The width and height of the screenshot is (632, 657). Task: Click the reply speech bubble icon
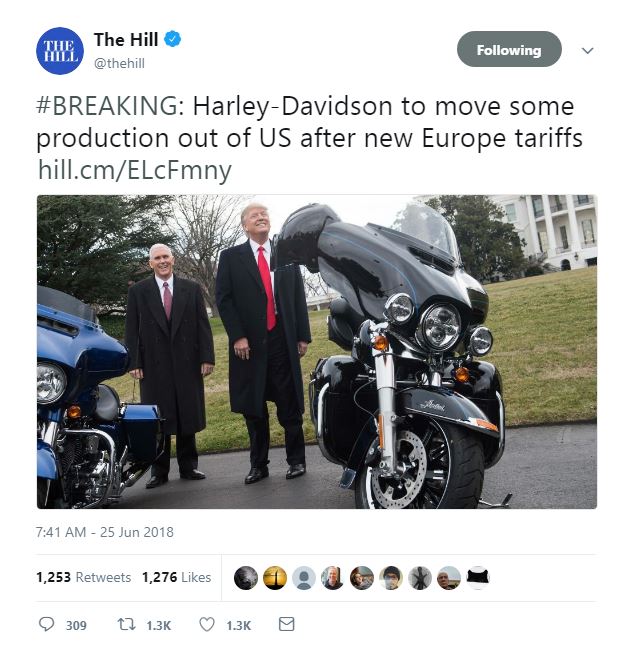pos(46,624)
